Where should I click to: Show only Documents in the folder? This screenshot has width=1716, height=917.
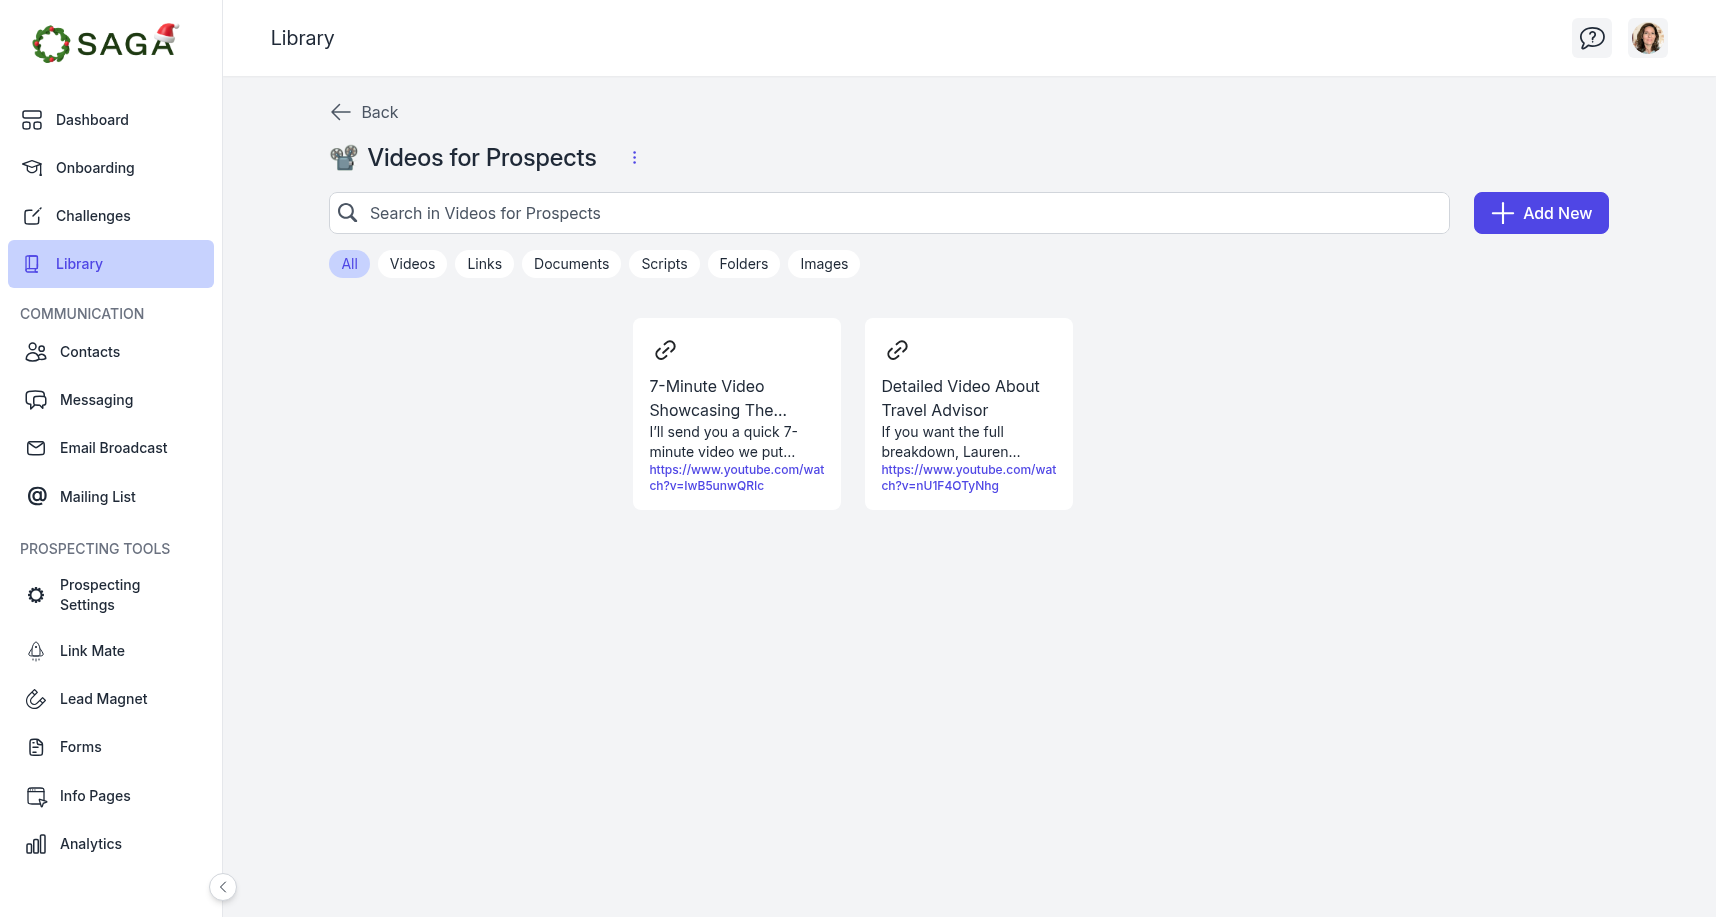[571, 264]
